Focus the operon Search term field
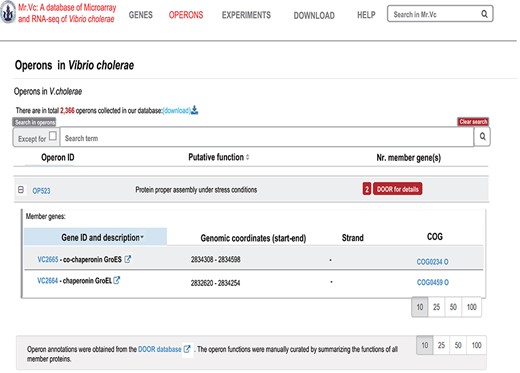The image size is (520, 373). (267, 137)
